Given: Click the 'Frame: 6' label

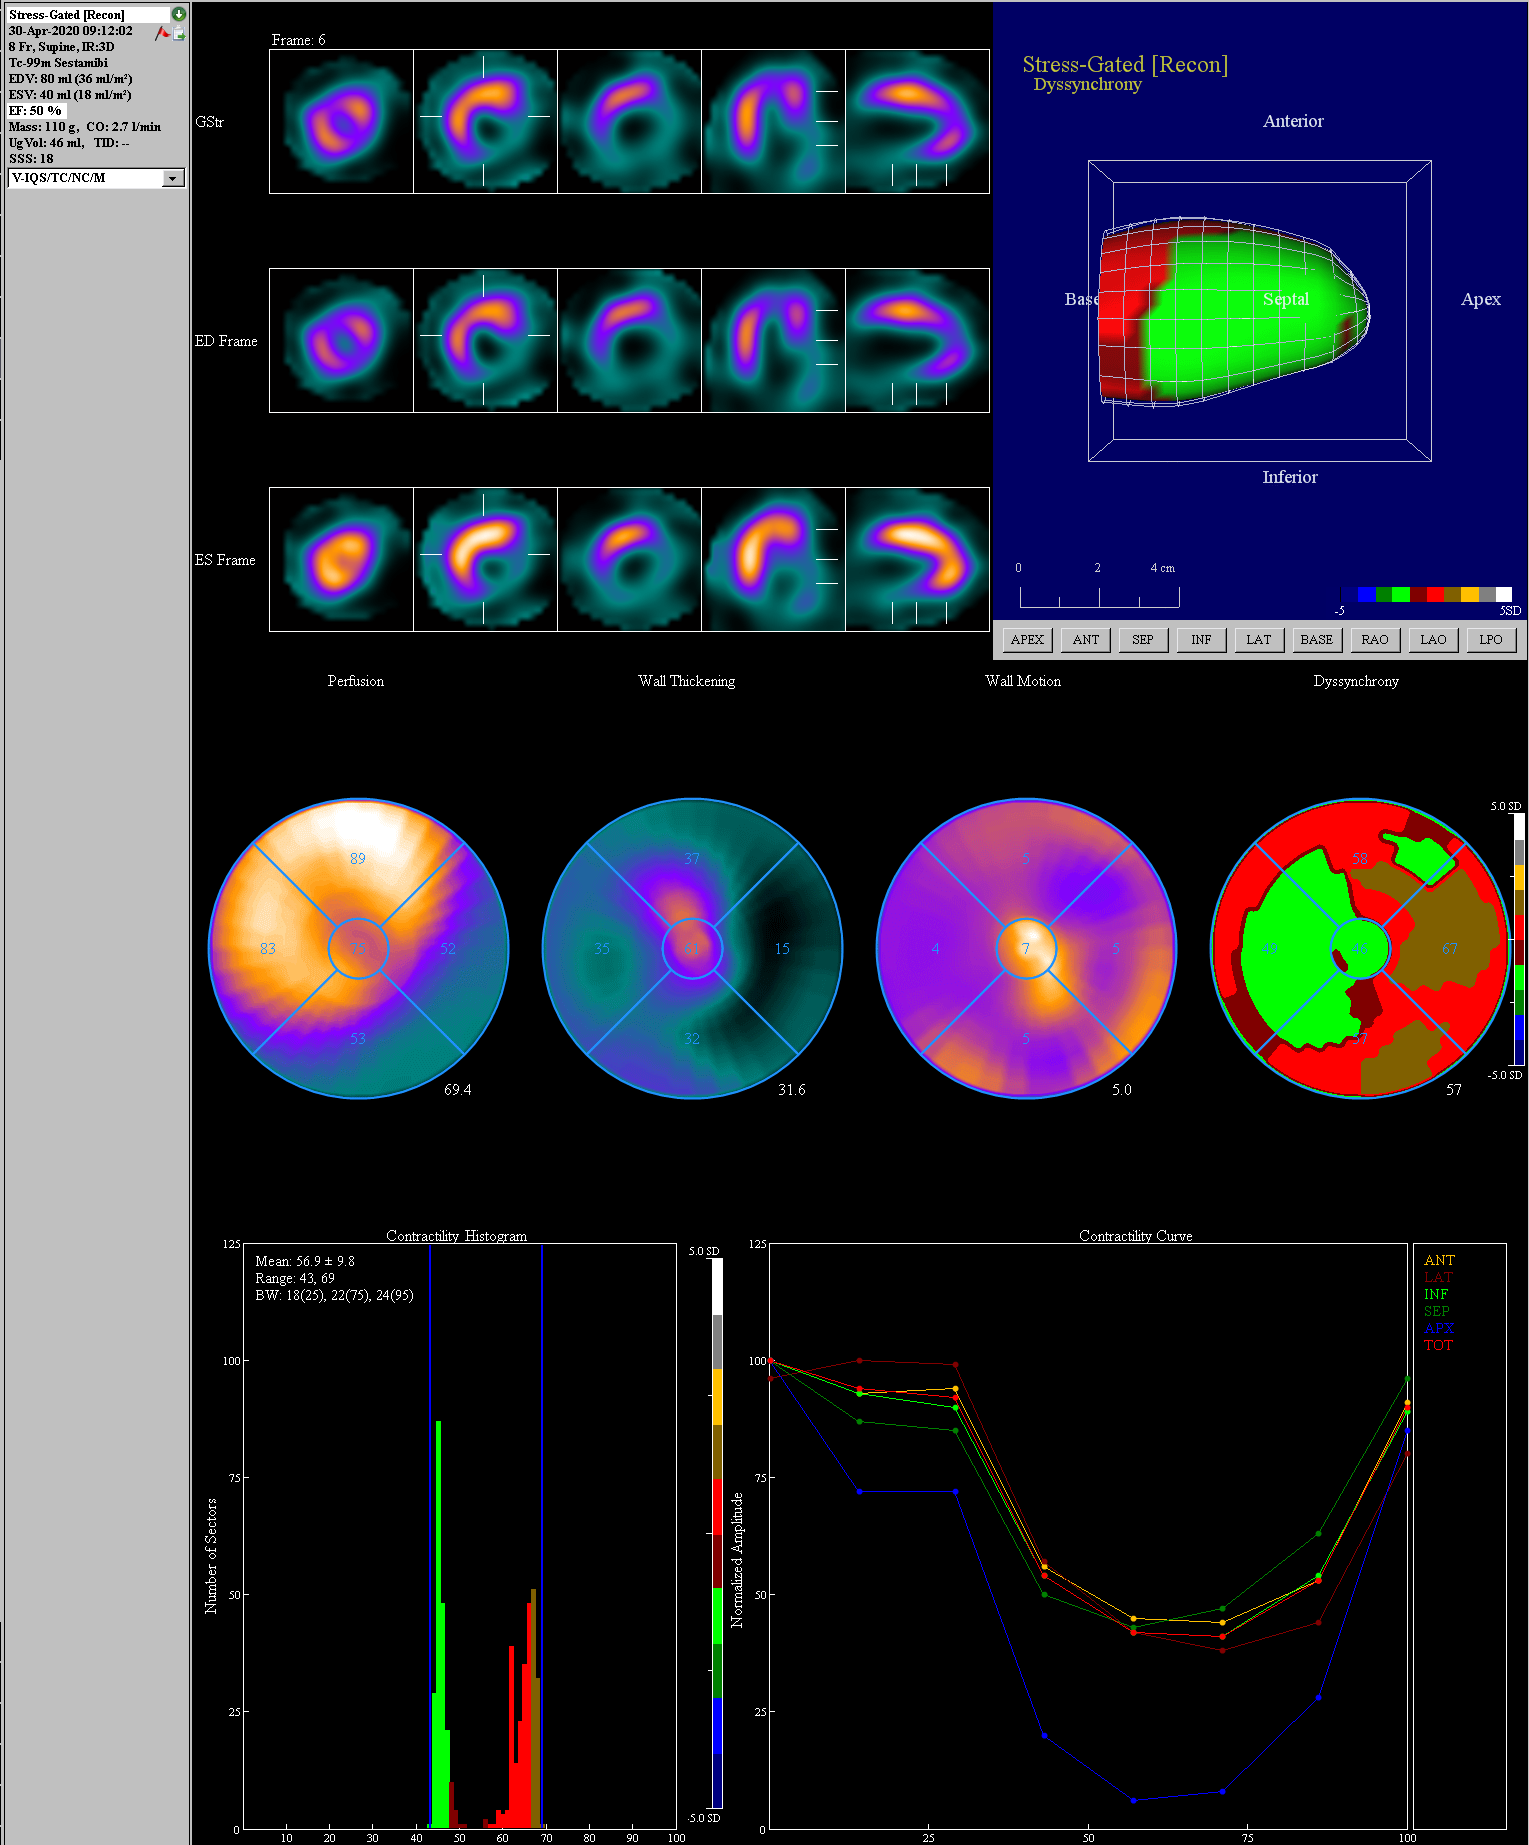Looking at the screenshot, I should 298,40.
